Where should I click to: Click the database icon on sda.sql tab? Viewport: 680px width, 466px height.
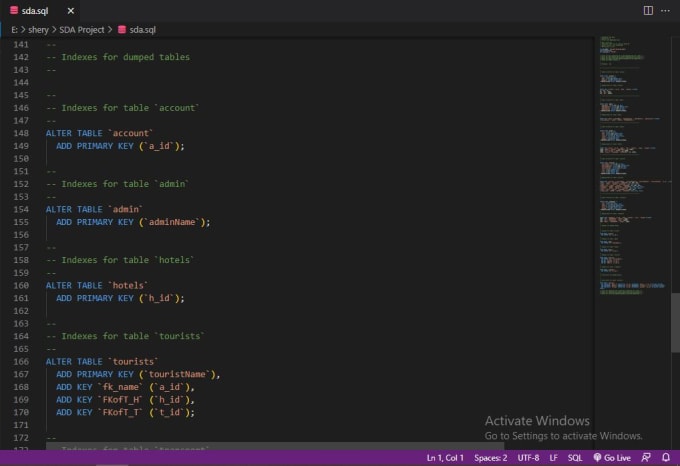(x=14, y=10)
